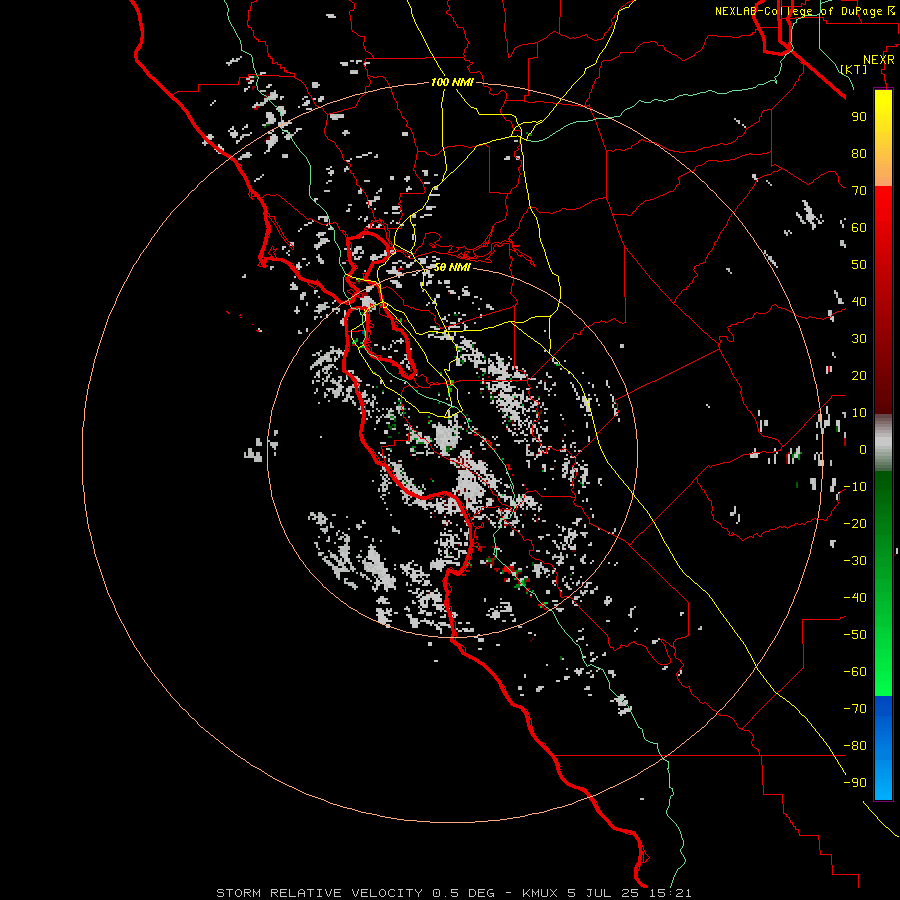Image resolution: width=900 pixels, height=900 pixels.
Task: Click the 50 value on velocity scale
Action: point(859,265)
